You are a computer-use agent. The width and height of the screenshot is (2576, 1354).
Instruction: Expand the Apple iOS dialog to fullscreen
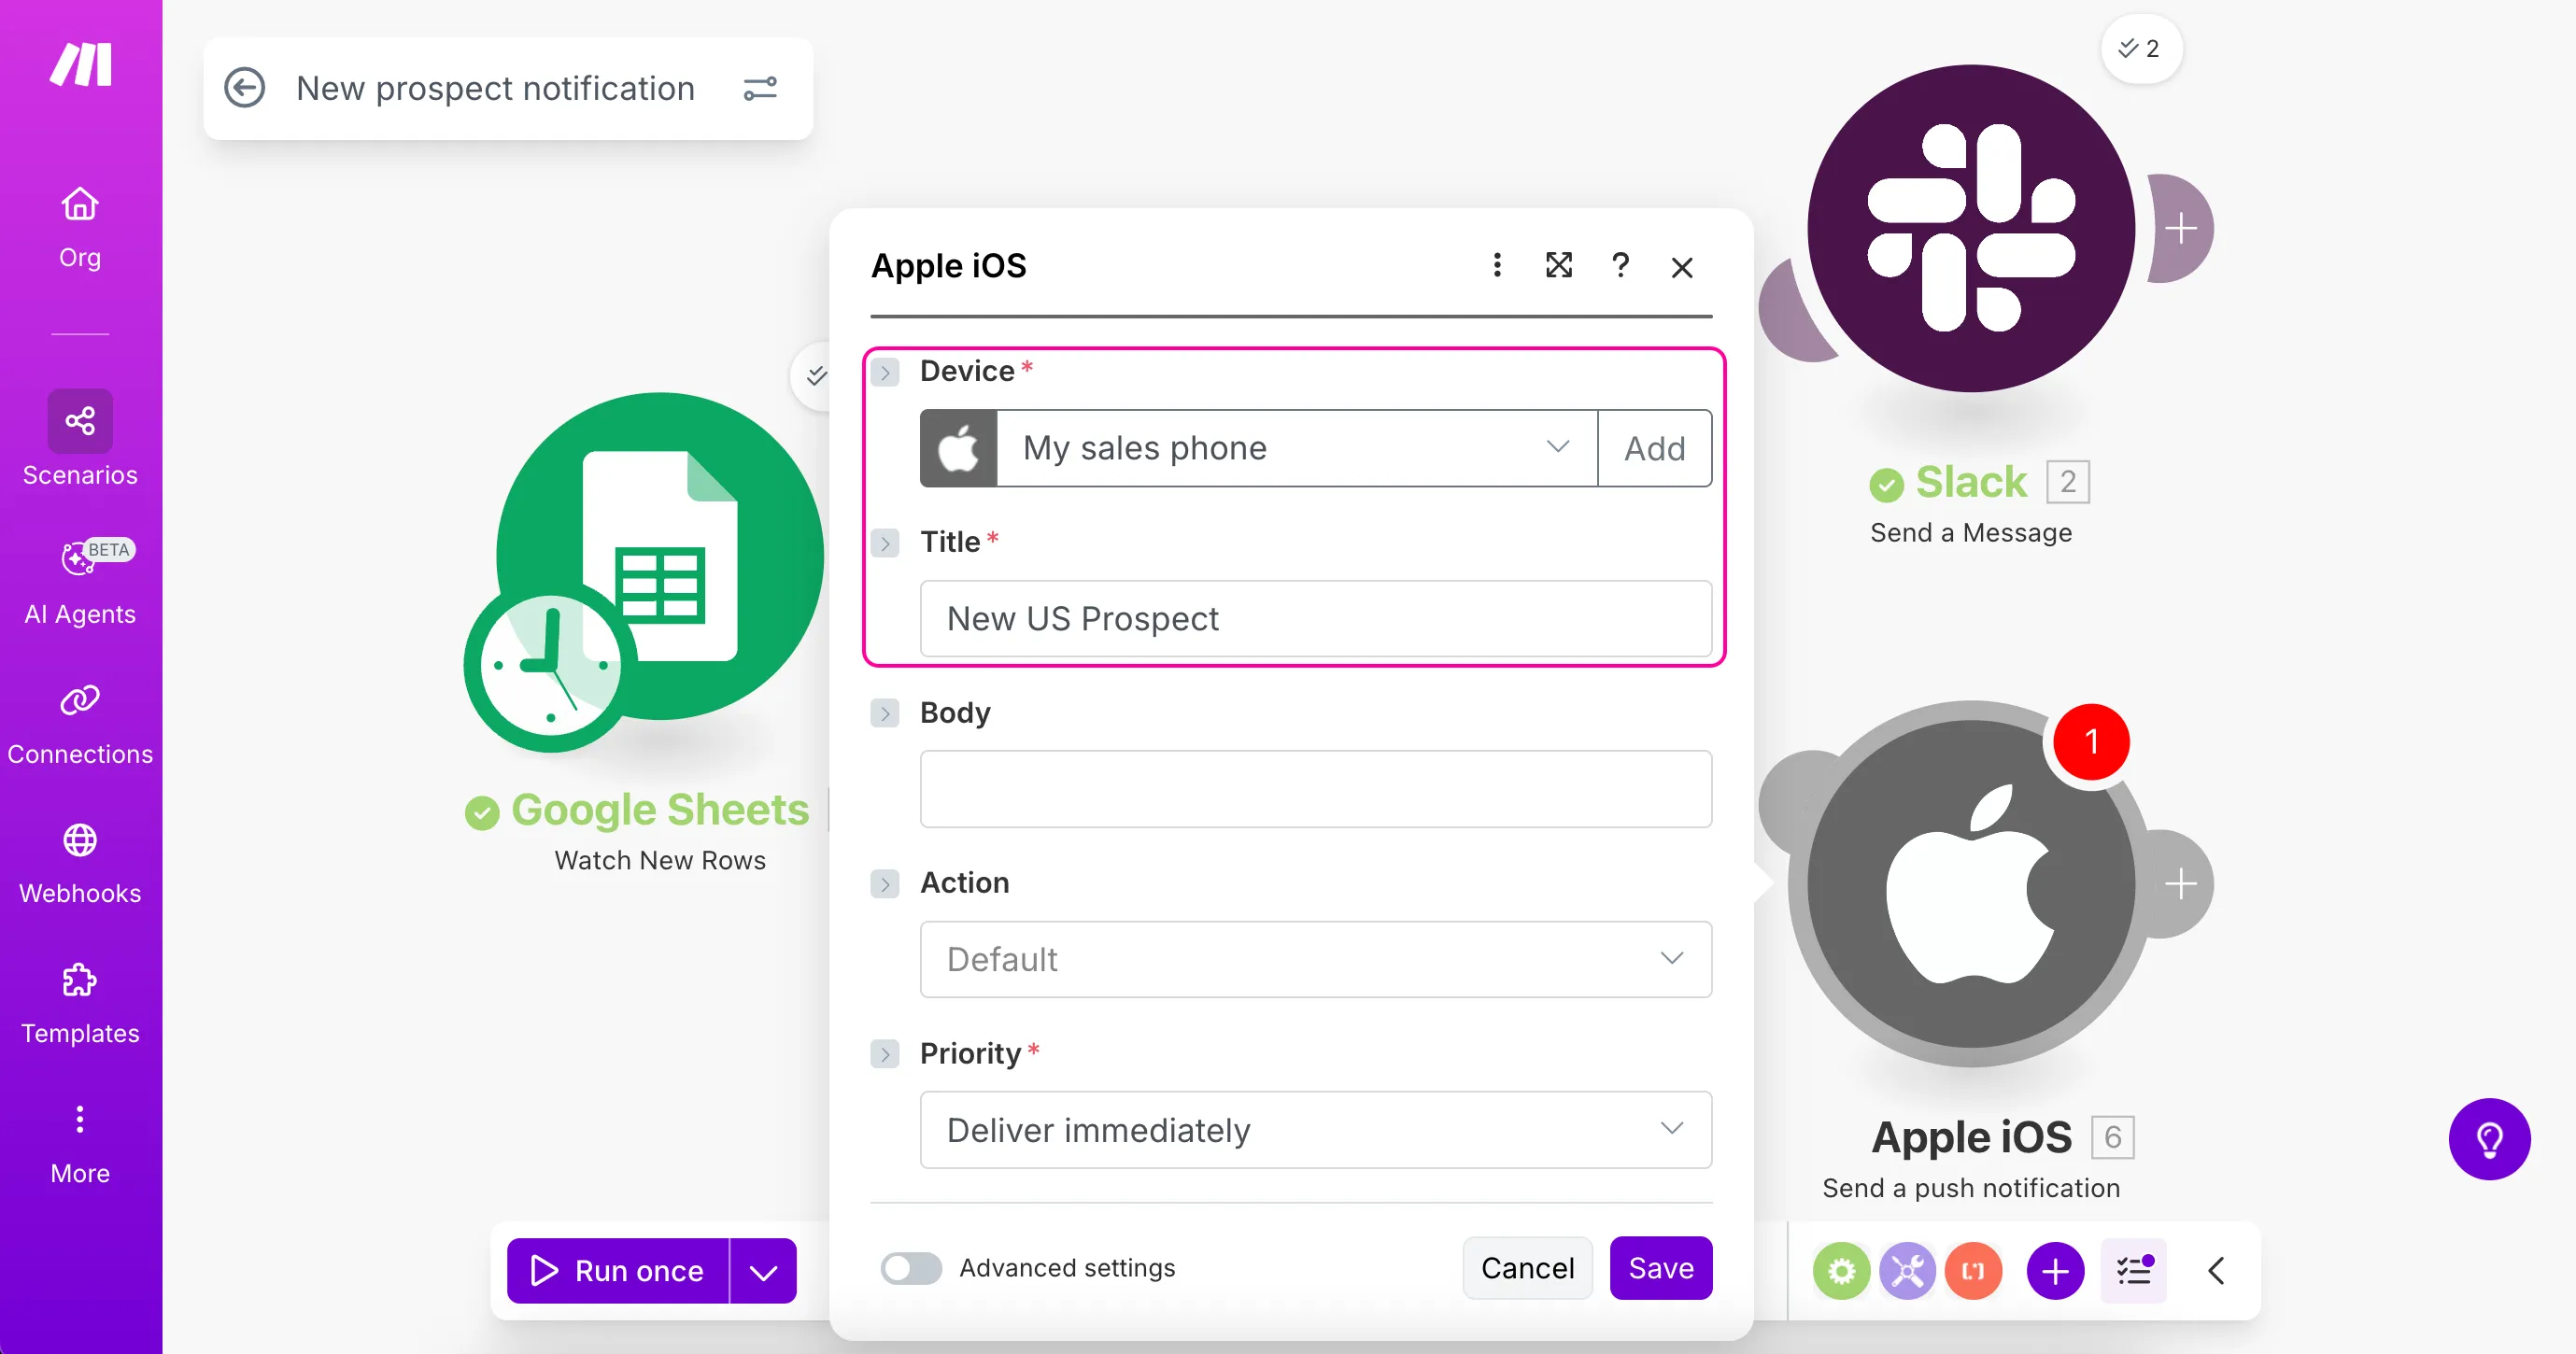1558,265
